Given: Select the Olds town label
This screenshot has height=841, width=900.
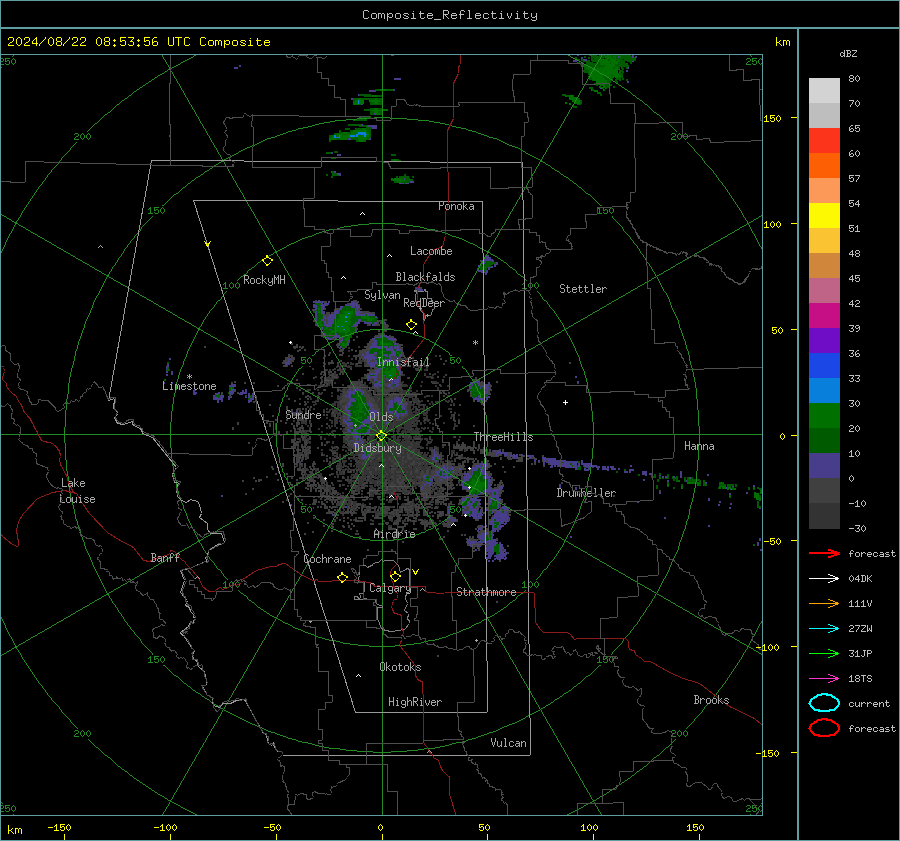Looking at the screenshot, I should [x=381, y=417].
